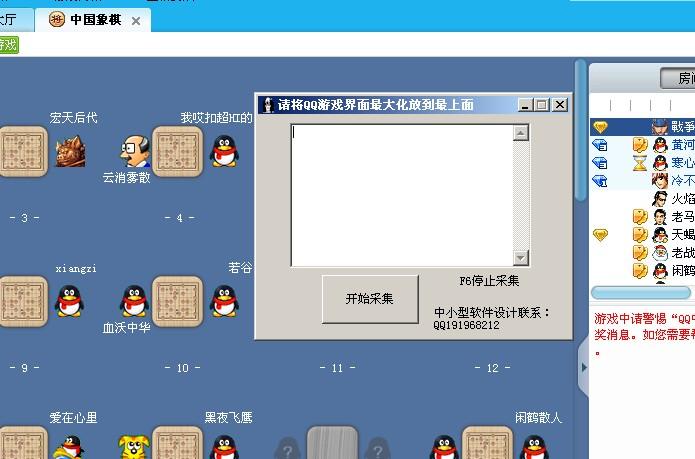Click the QQ191968212 contact text
The width and height of the screenshot is (695, 459).
(x=466, y=325)
